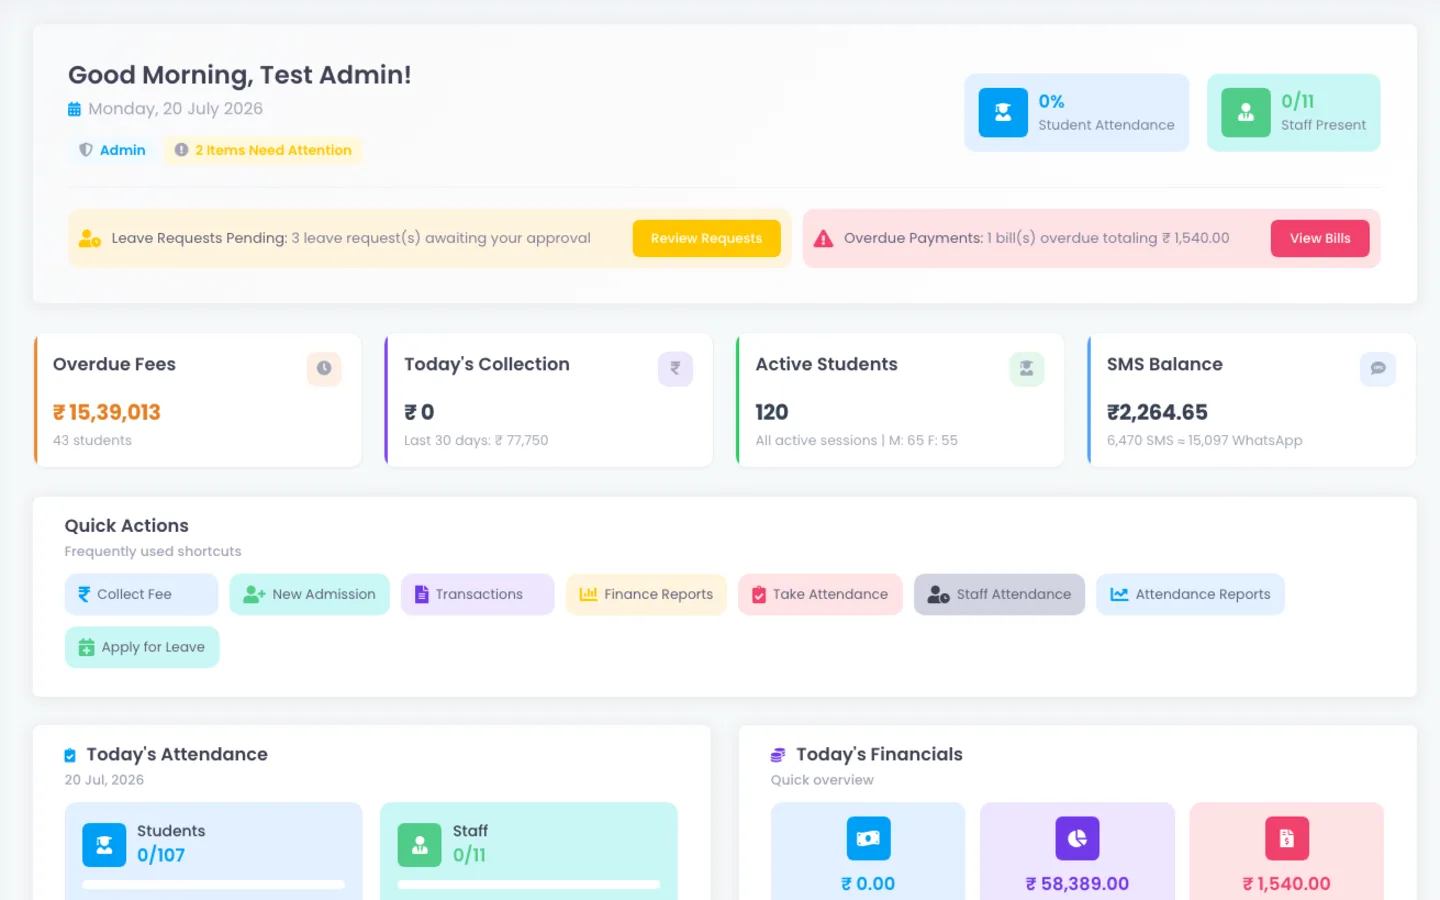1440x900 pixels.
Task: Click 'Good Morning, Test Admin!' greeting
Action: [x=240, y=75]
